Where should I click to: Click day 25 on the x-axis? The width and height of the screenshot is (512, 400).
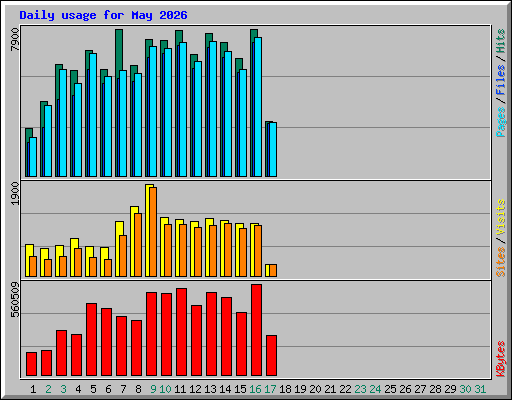390,389
